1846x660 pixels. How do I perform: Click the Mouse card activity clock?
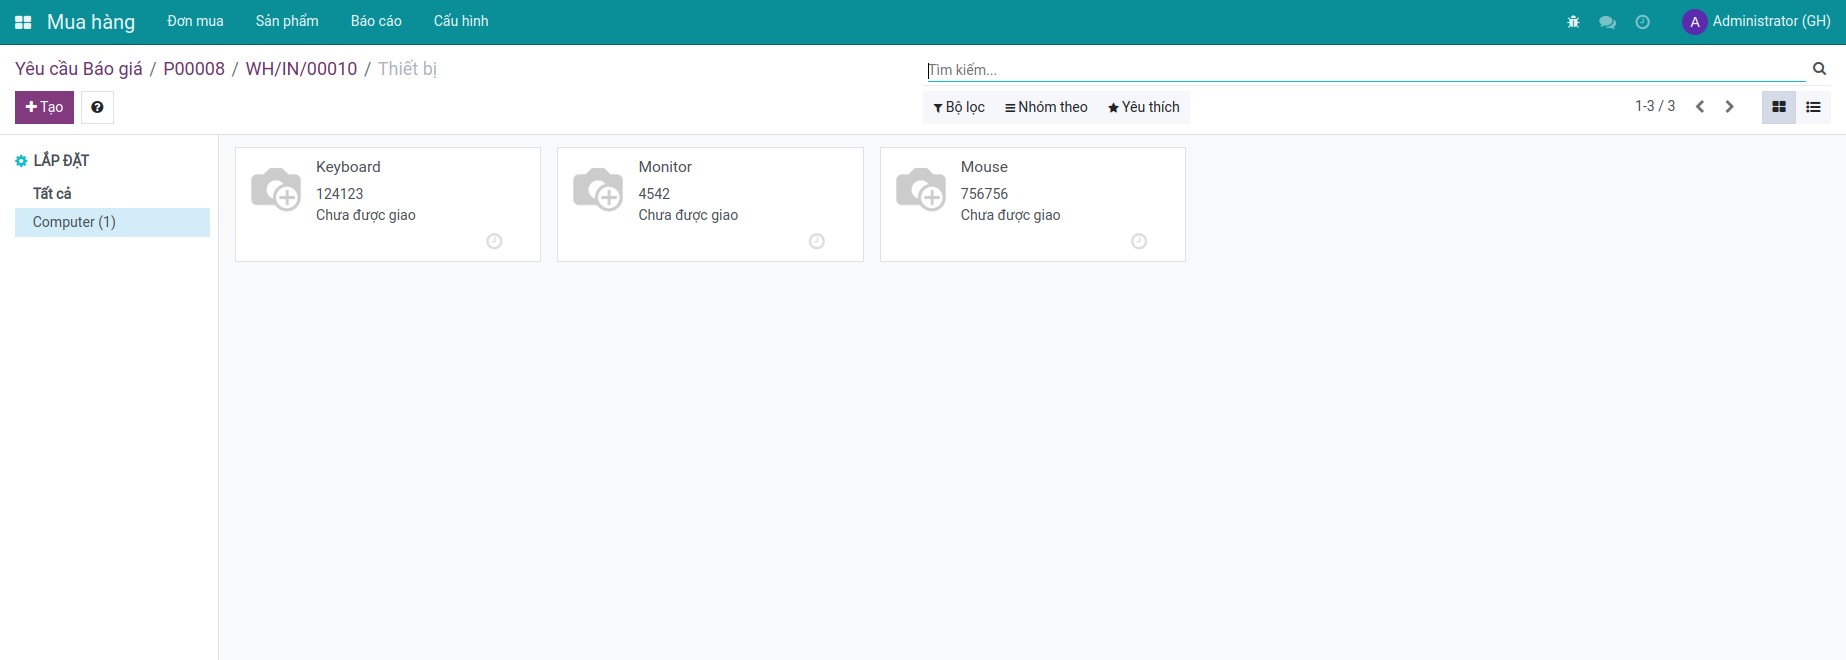[x=1138, y=241]
